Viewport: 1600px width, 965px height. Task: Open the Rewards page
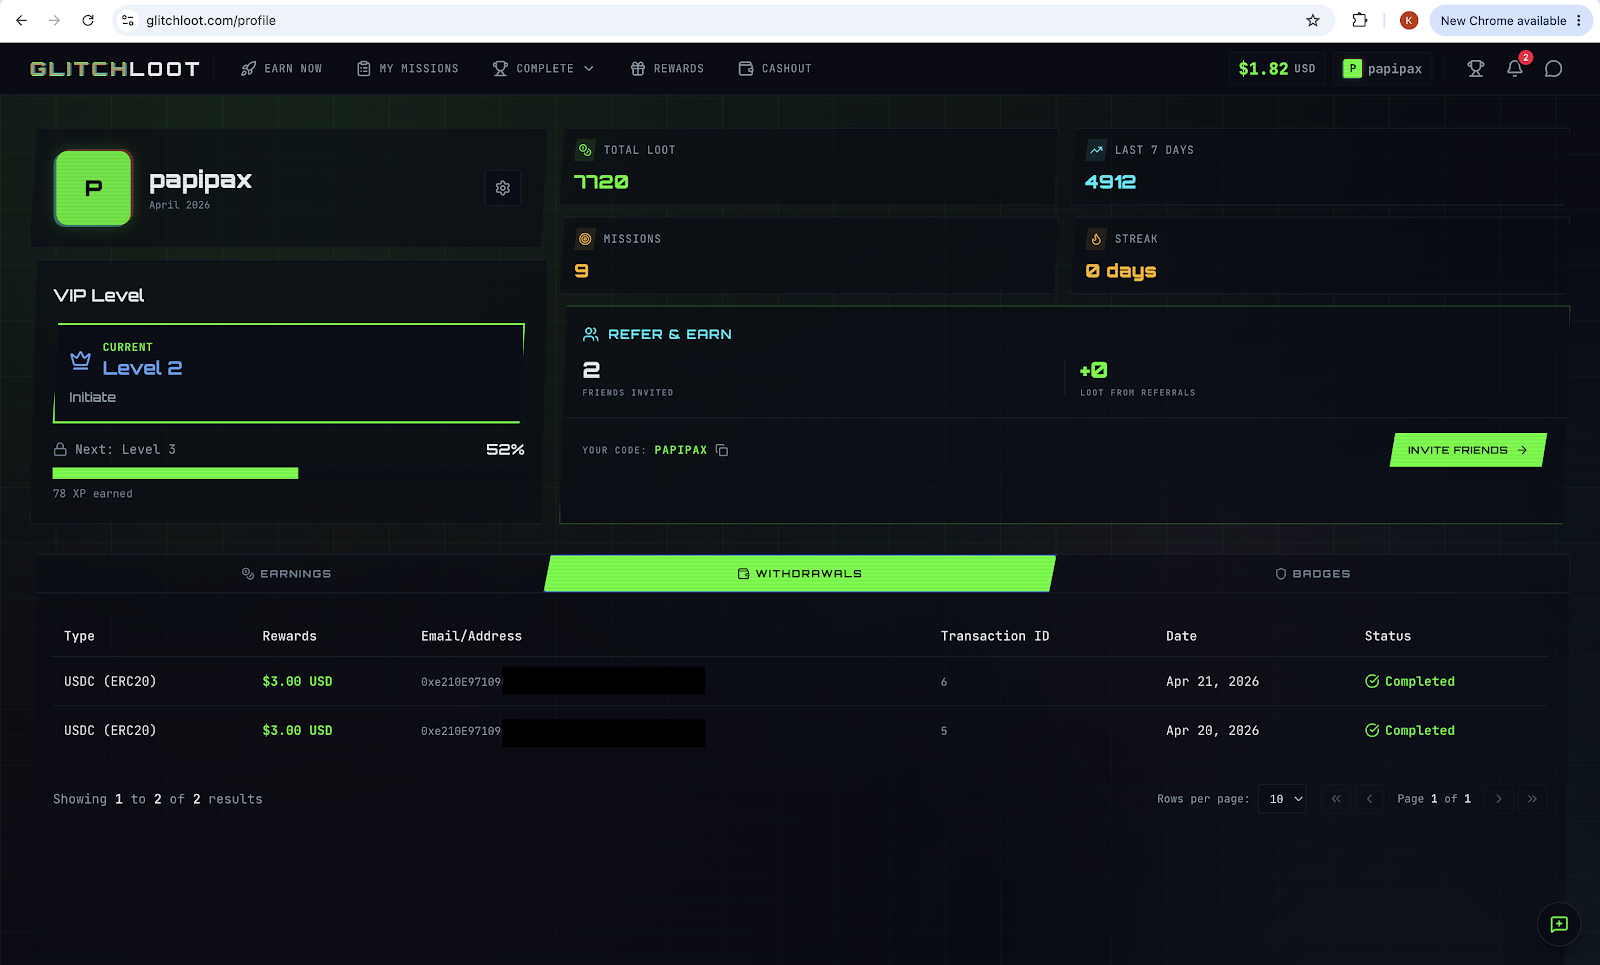(x=667, y=69)
